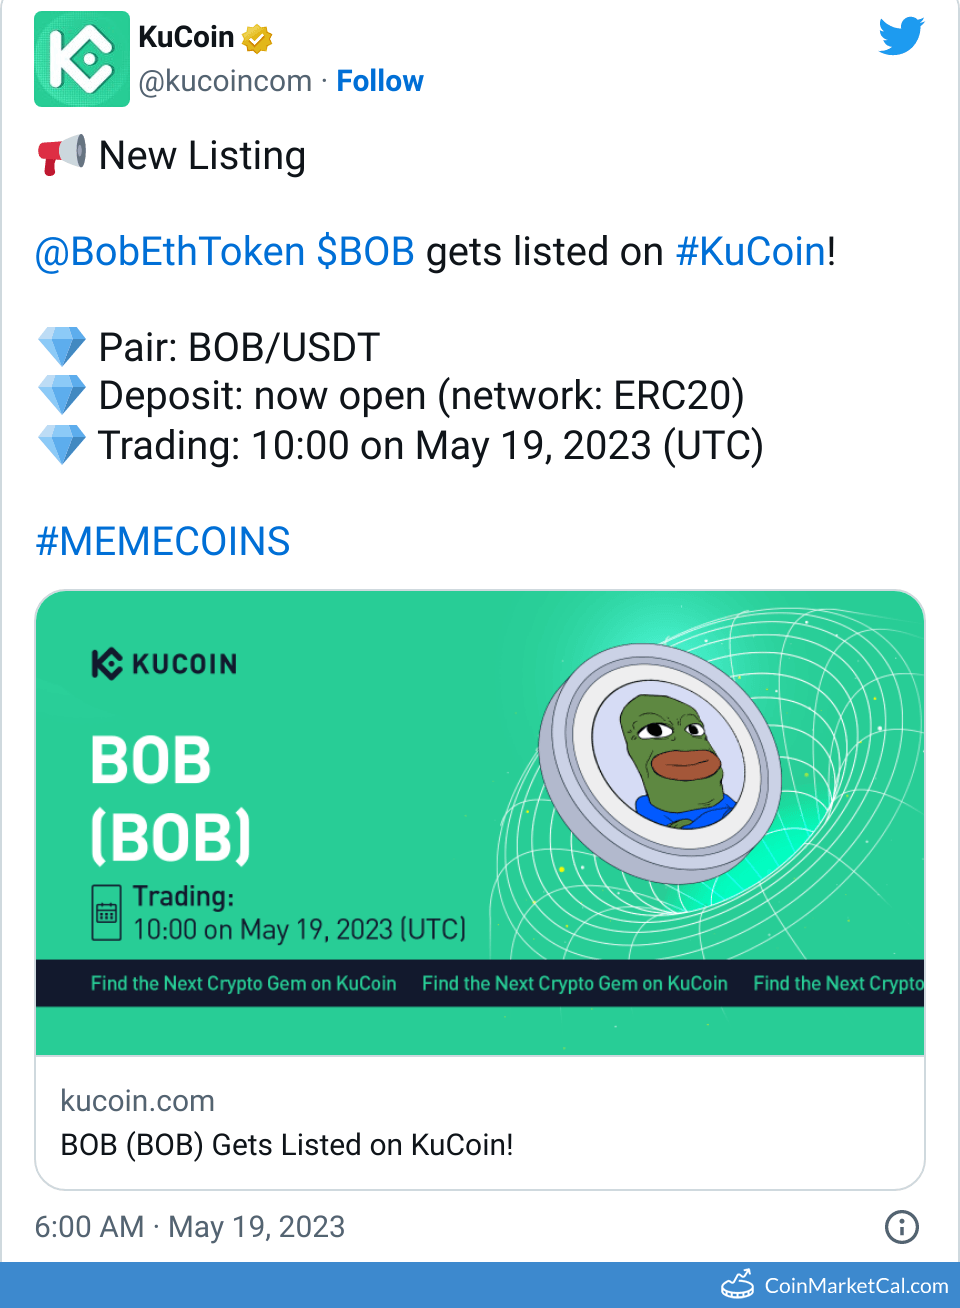Image resolution: width=960 pixels, height=1308 pixels.
Task: Open the #MEMECOINS hashtag
Action: (163, 542)
